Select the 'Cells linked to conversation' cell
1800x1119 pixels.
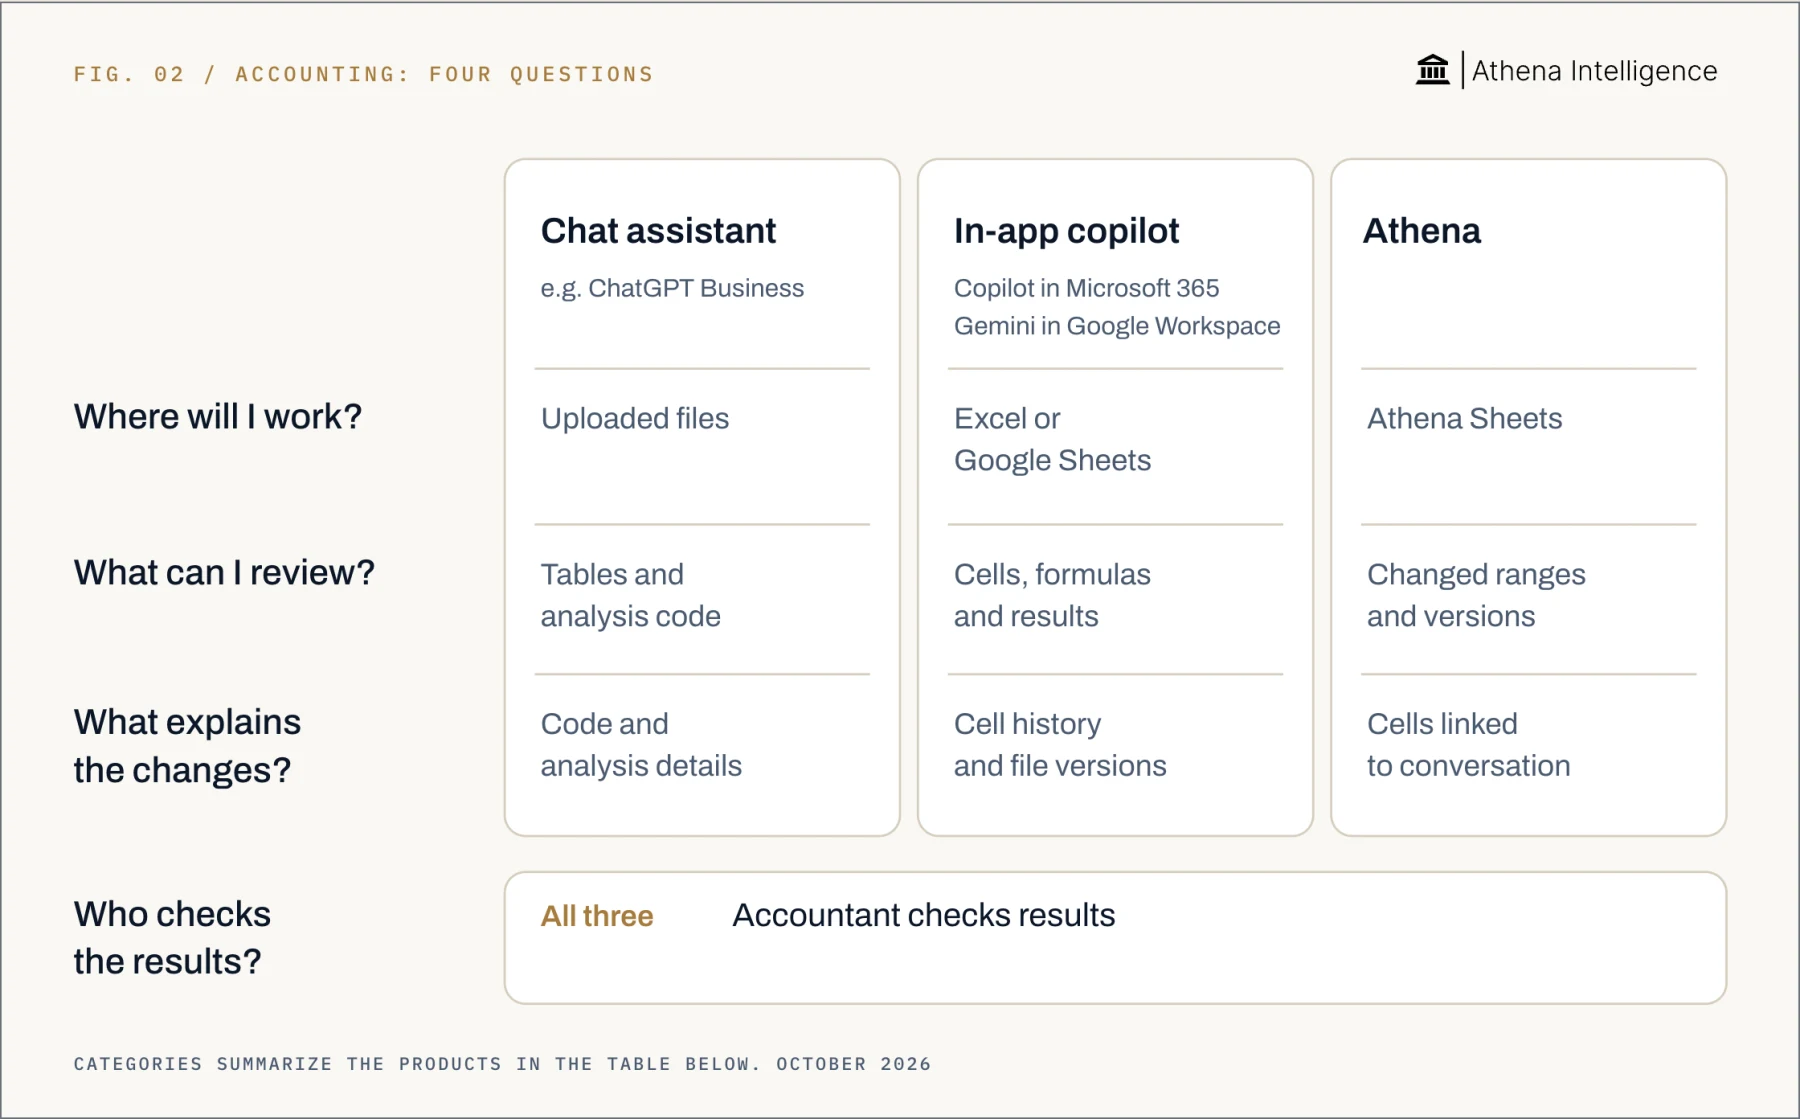[1468, 745]
